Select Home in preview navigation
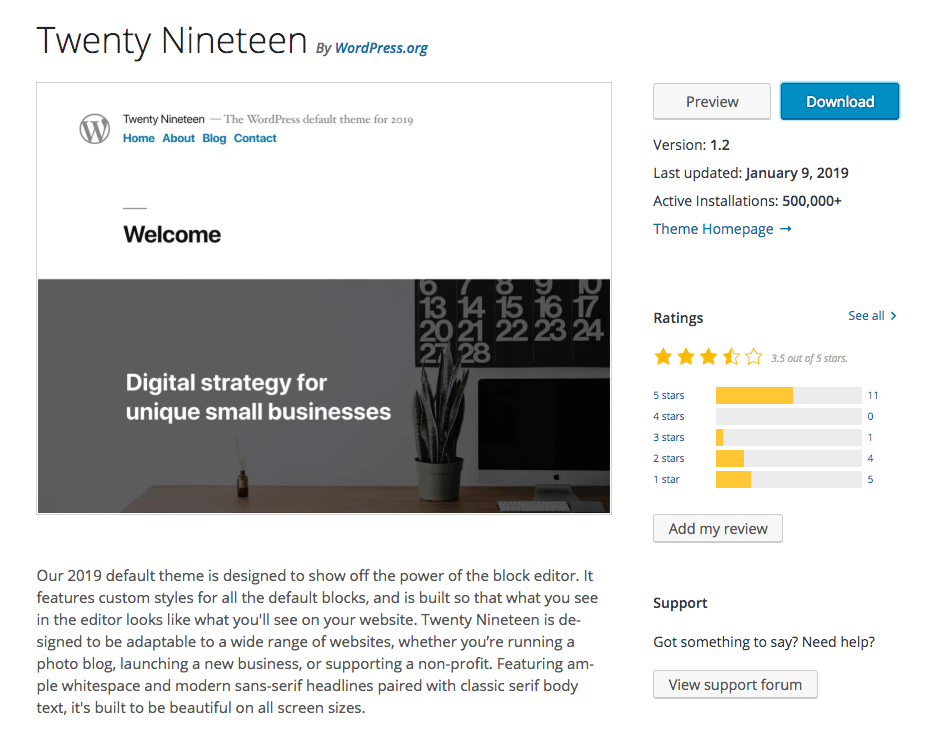The height and width of the screenshot is (743, 936). 138,138
